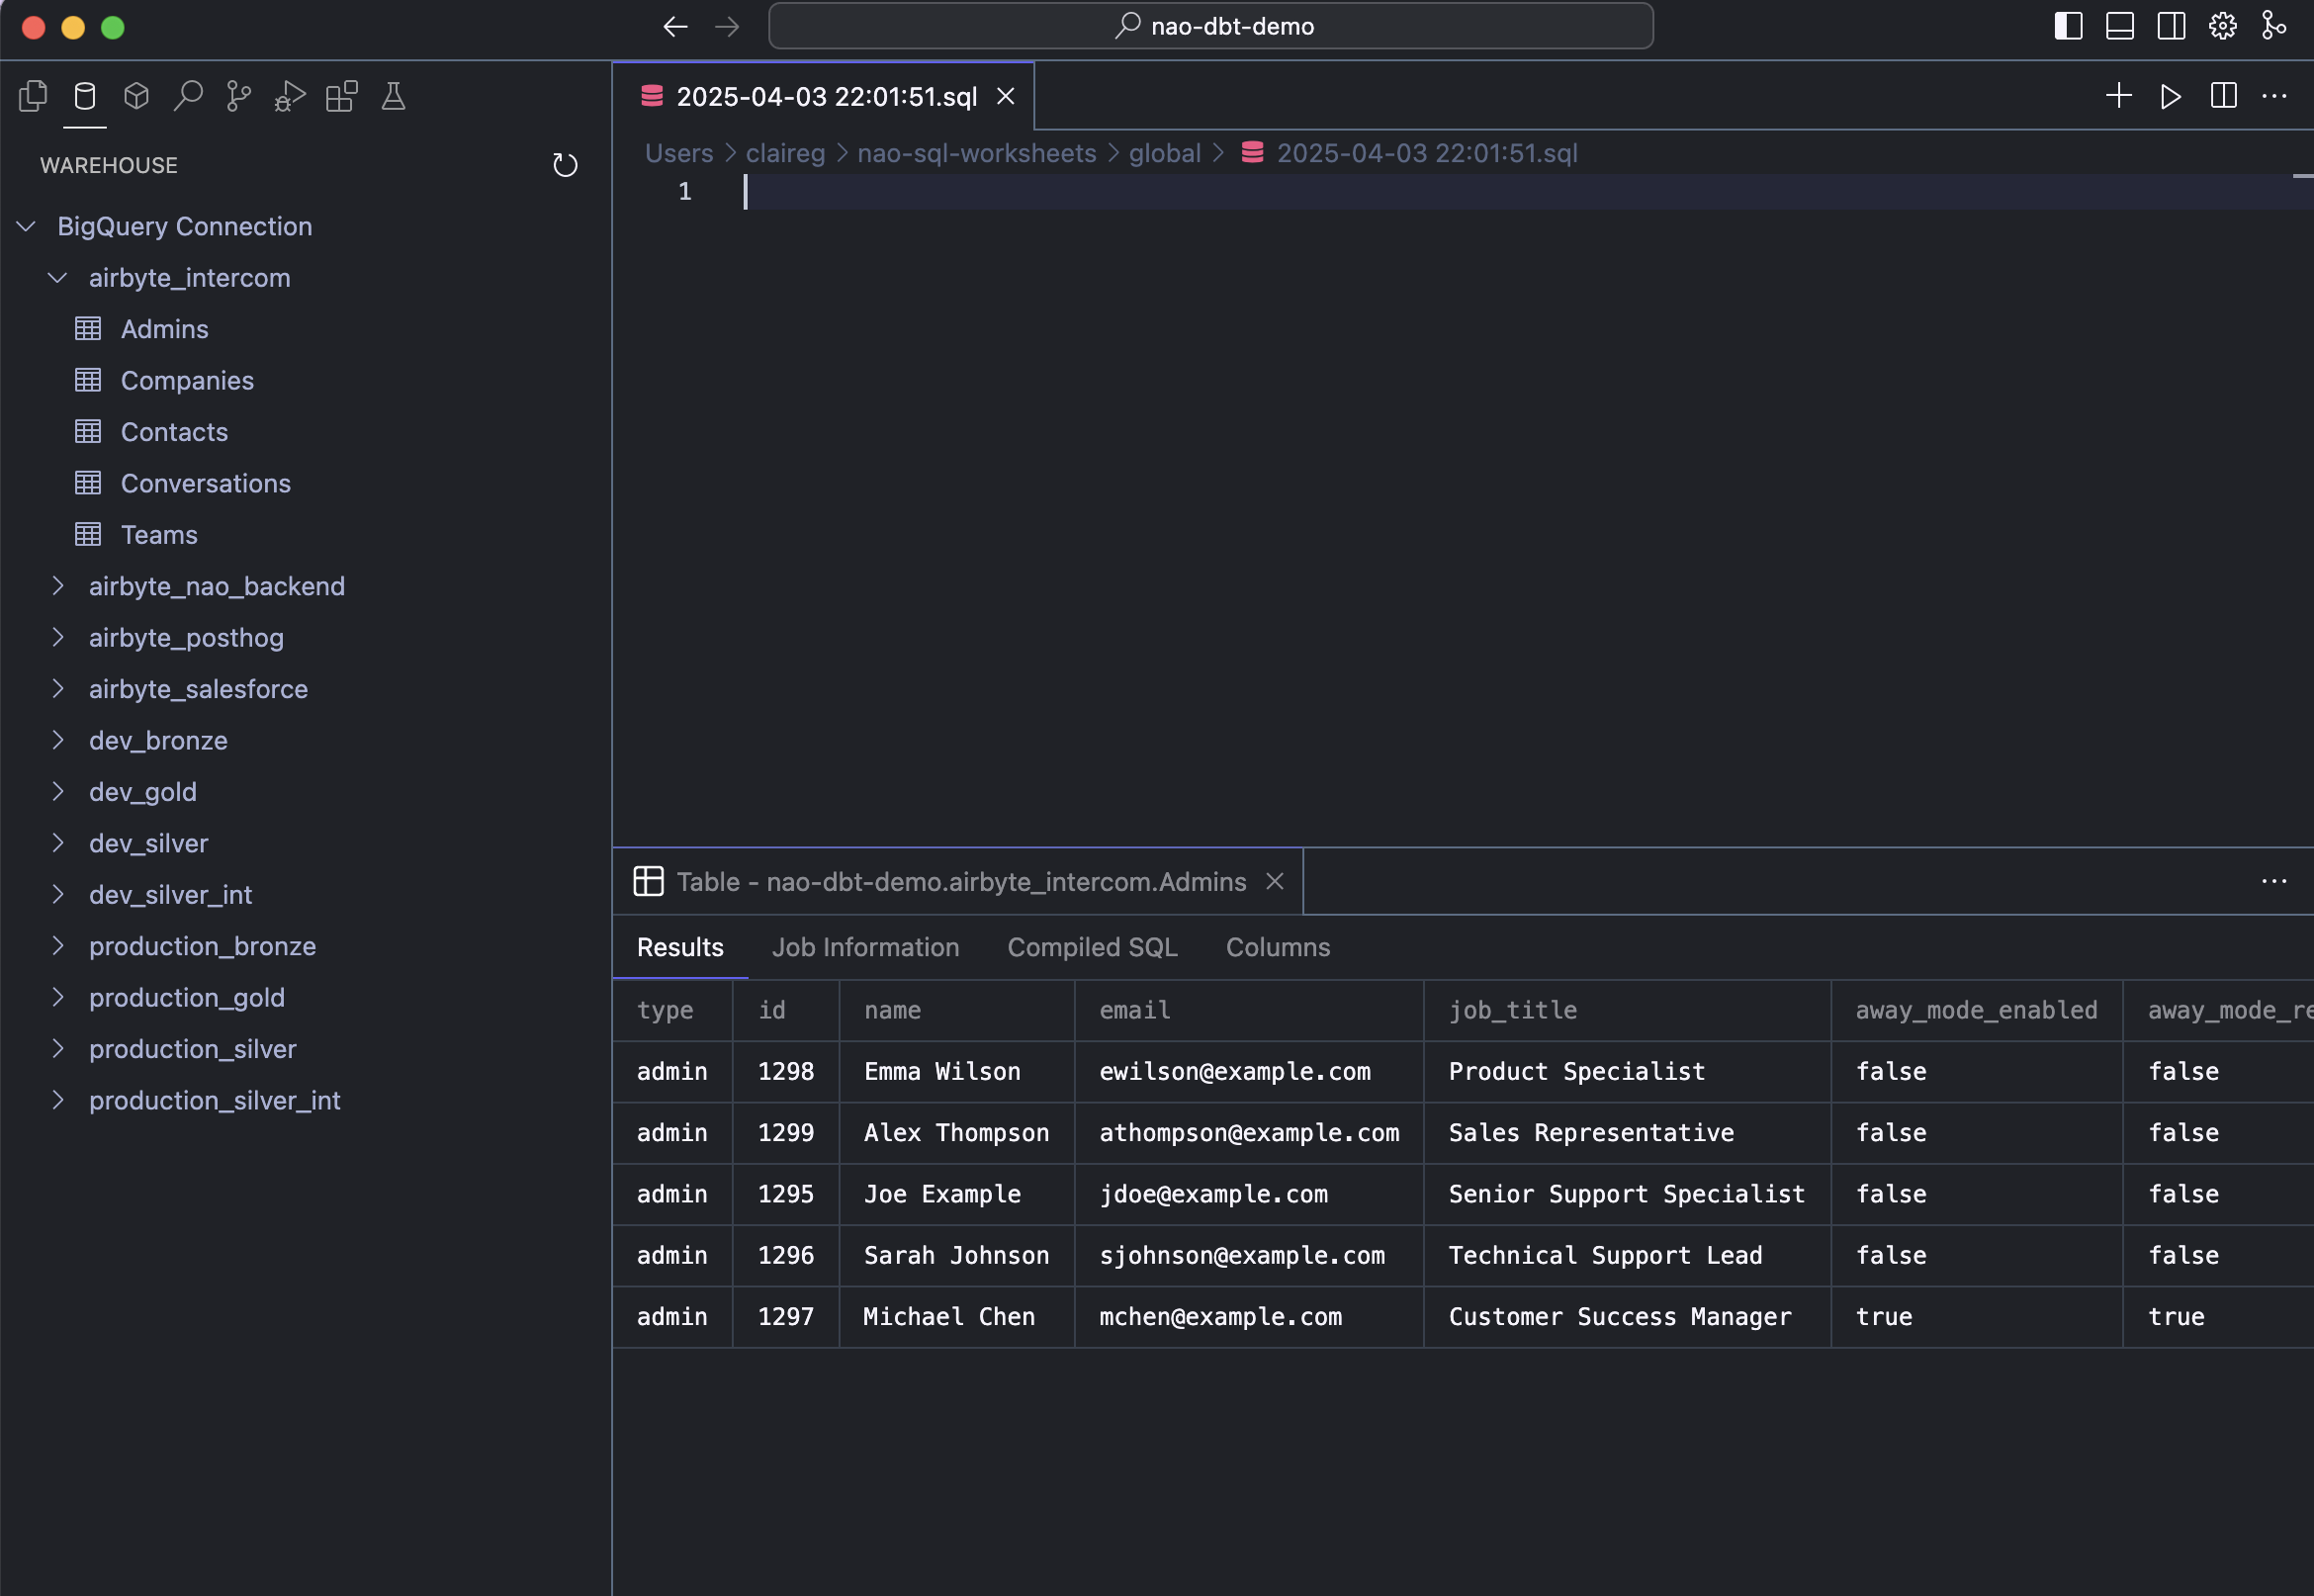Expand the dev_gold dataset
The image size is (2314, 1596).
tap(58, 792)
